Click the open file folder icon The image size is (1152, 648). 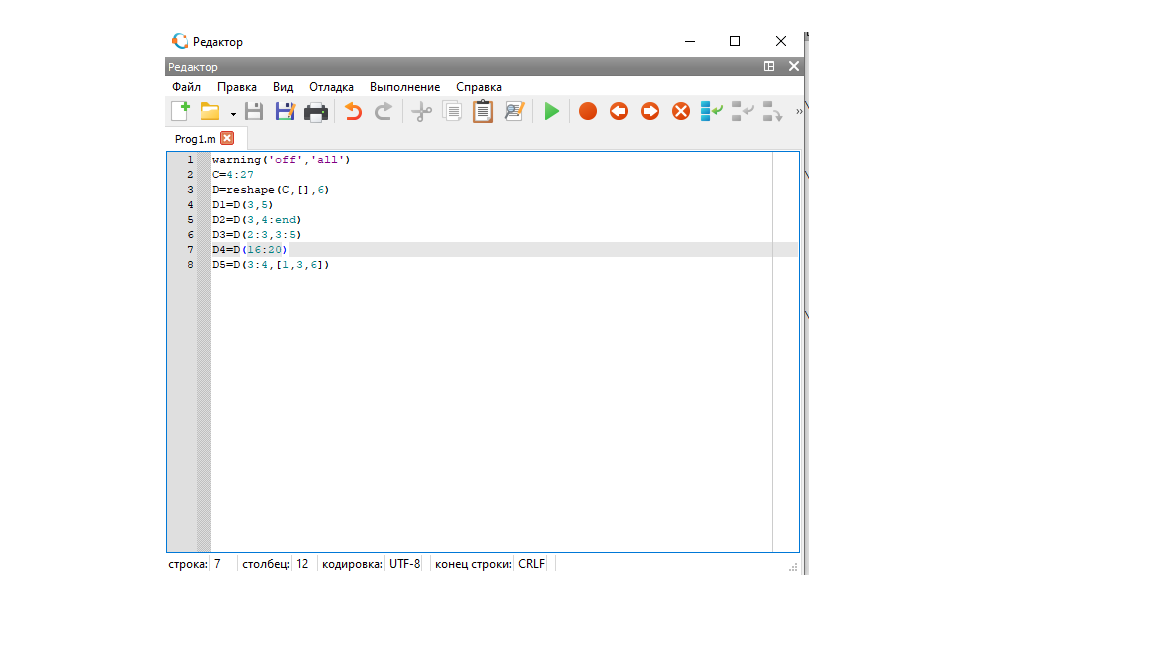tap(210, 111)
